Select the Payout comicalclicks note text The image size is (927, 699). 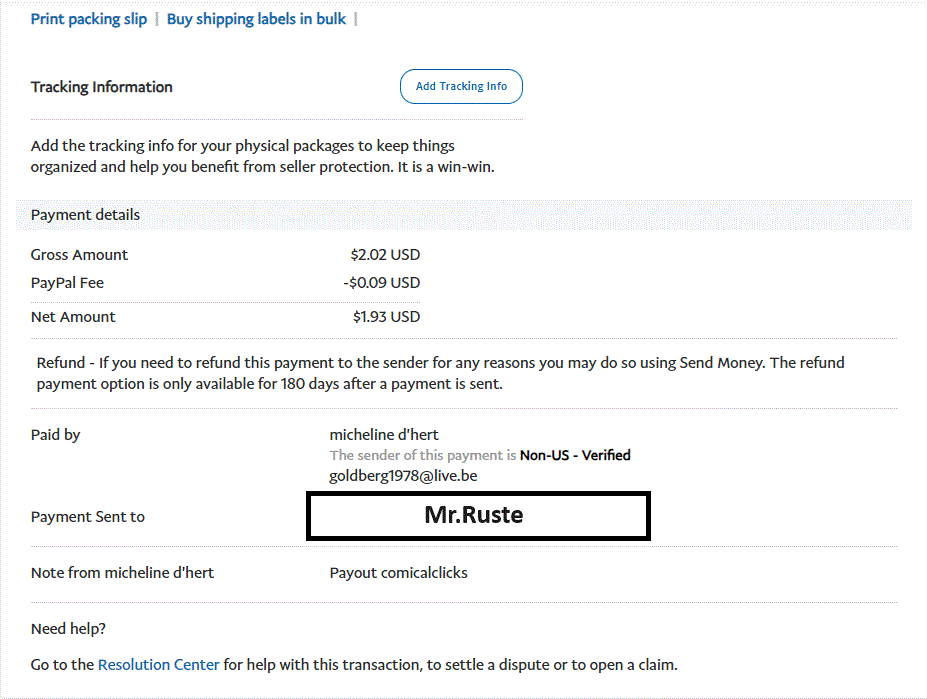pos(398,573)
